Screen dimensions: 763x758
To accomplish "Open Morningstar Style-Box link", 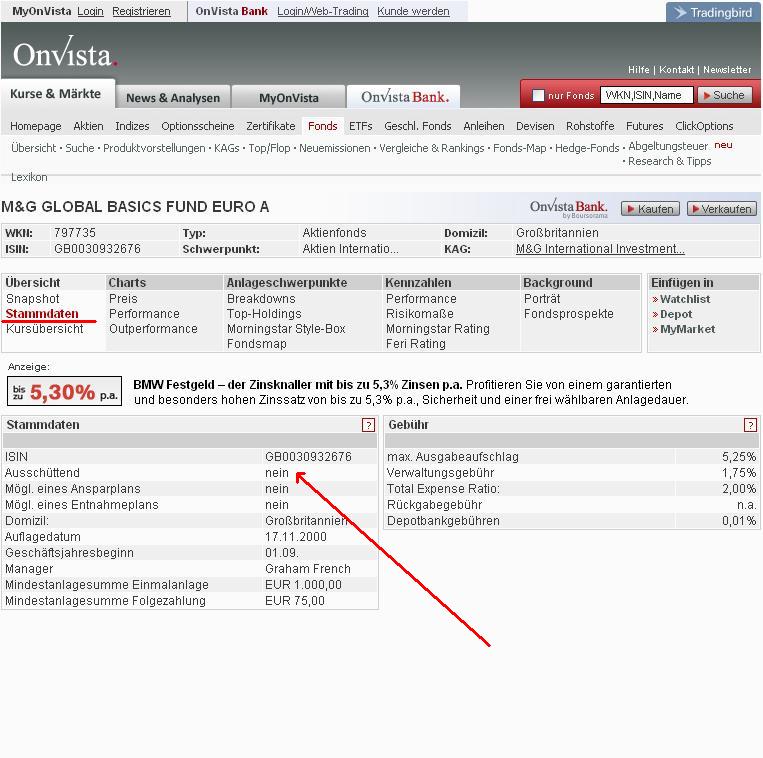I will pyautogui.click(x=286, y=329).
